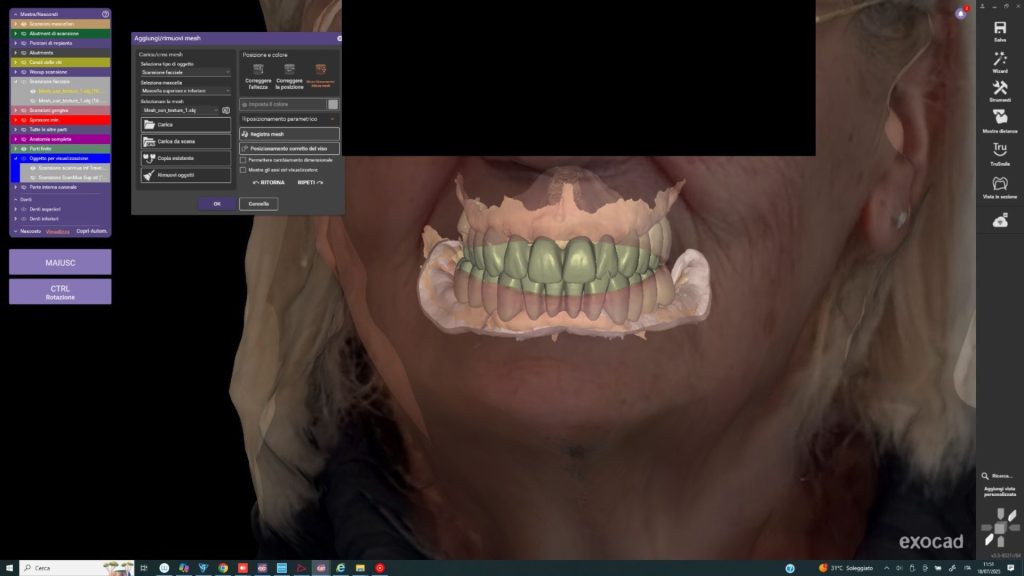Select Spessore min group entry
The height and width of the screenshot is (576, 1024).
(46, 119)
